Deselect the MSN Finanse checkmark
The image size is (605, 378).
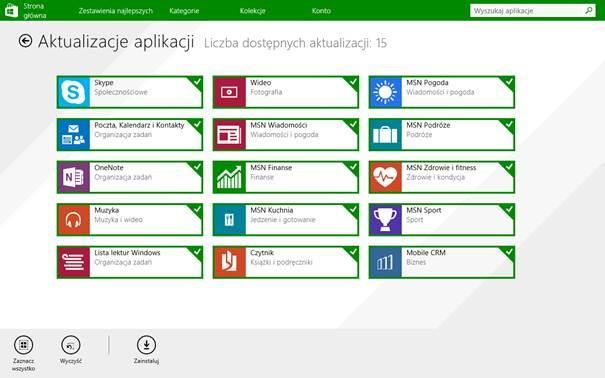353,167
